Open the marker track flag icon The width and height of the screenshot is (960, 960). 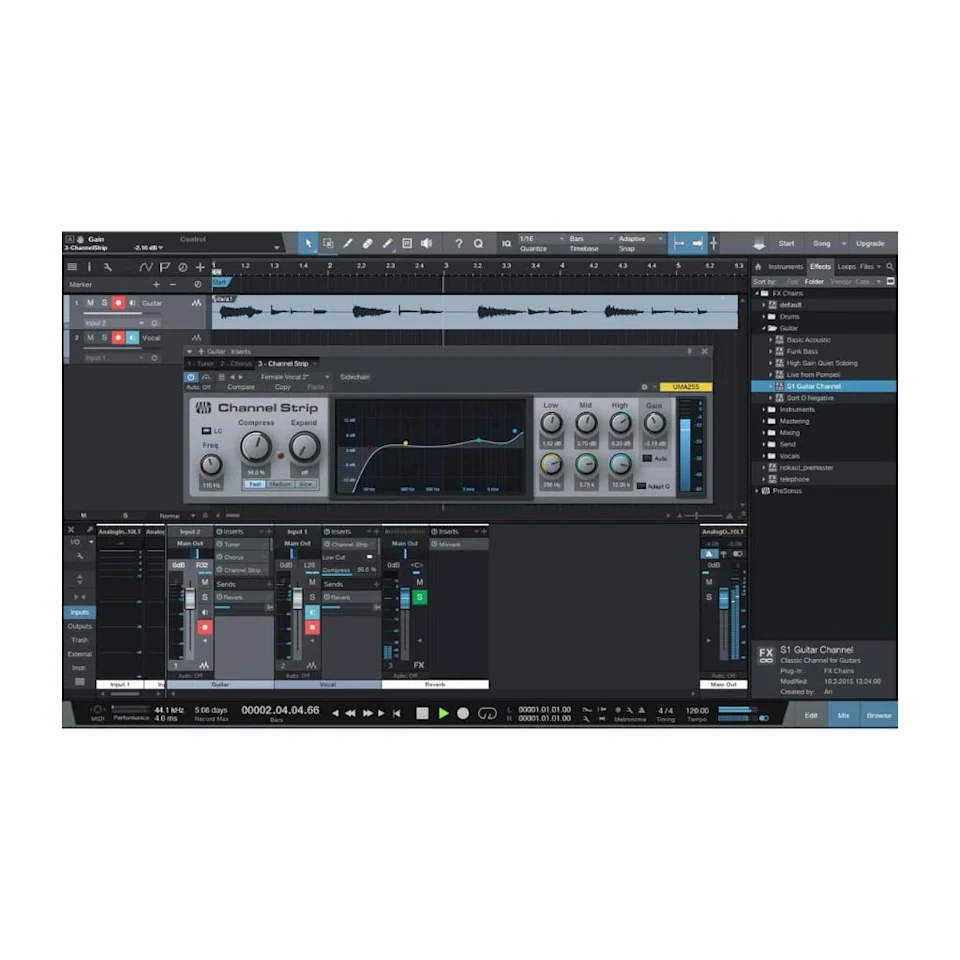click(165, 267)
